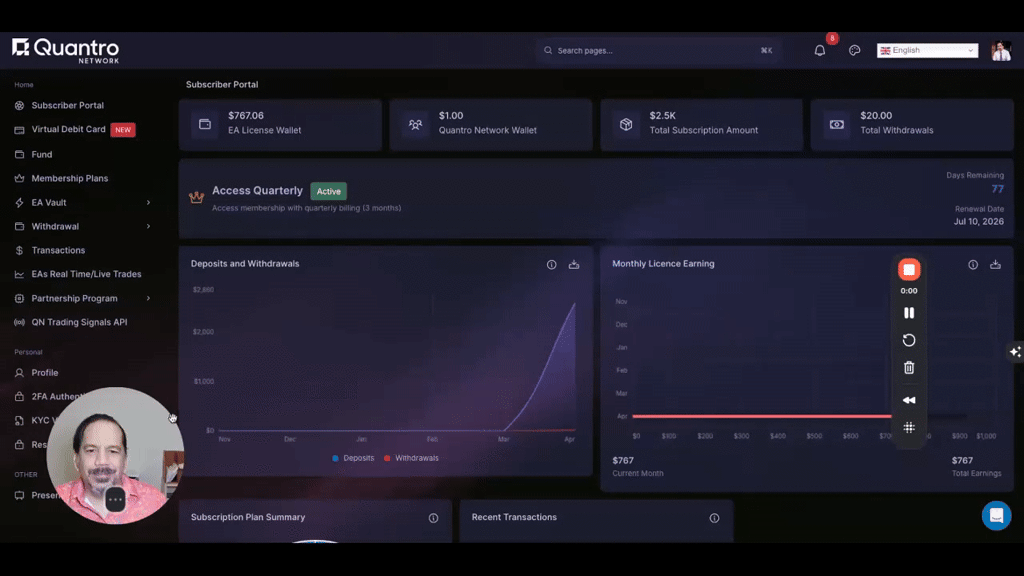Open the English language dropdown
The height and width of the screenshot is (576, 1024).
point(927,50)
